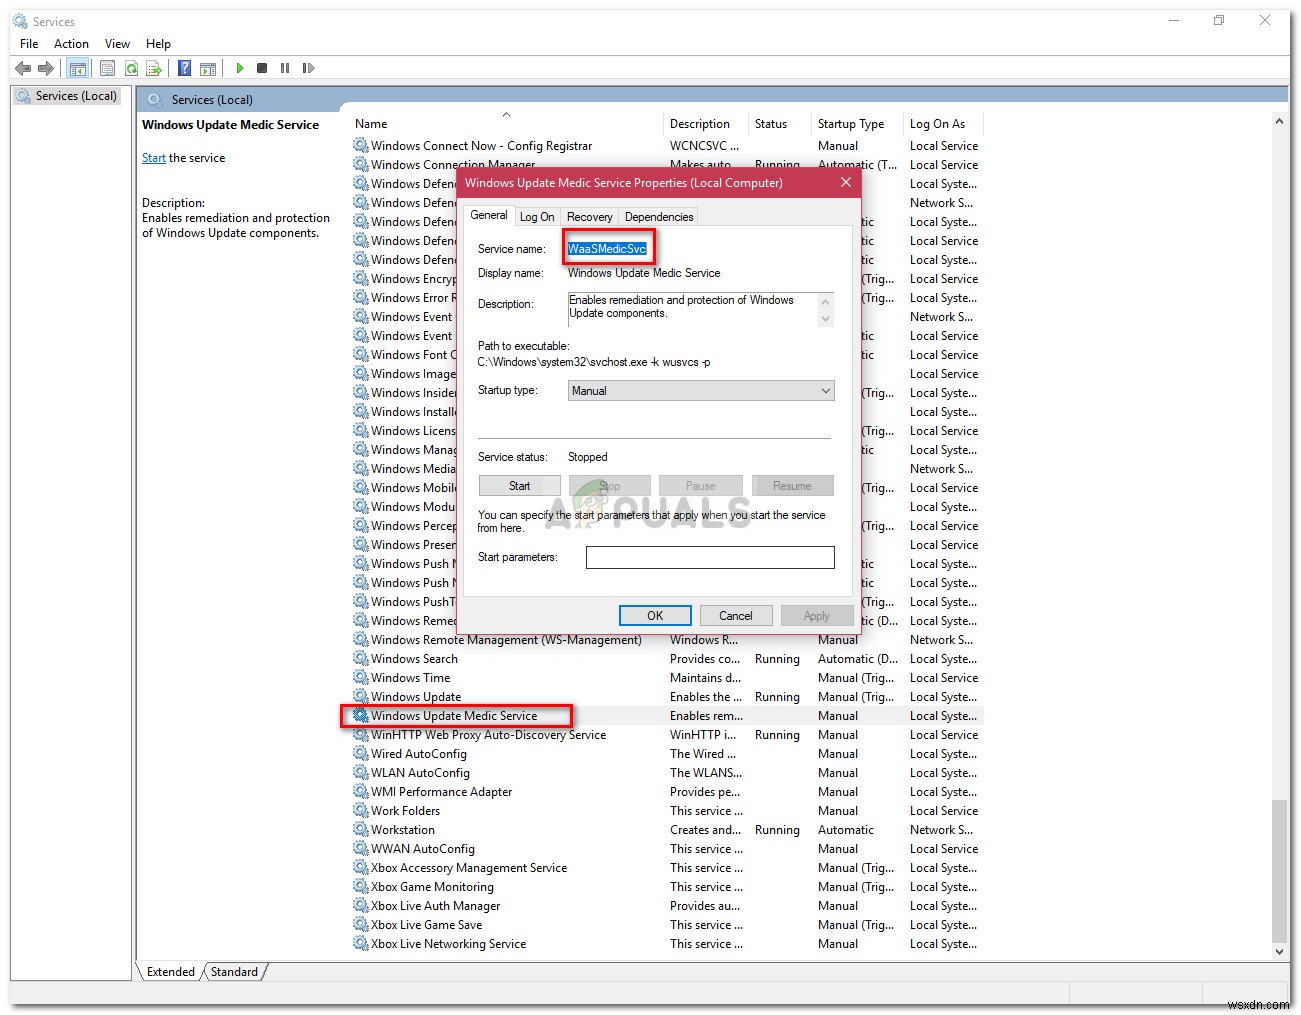Screen dimensions: 1301x1015
Task: Open Help with the blue question-mark icon
Action: pos(184,68)
